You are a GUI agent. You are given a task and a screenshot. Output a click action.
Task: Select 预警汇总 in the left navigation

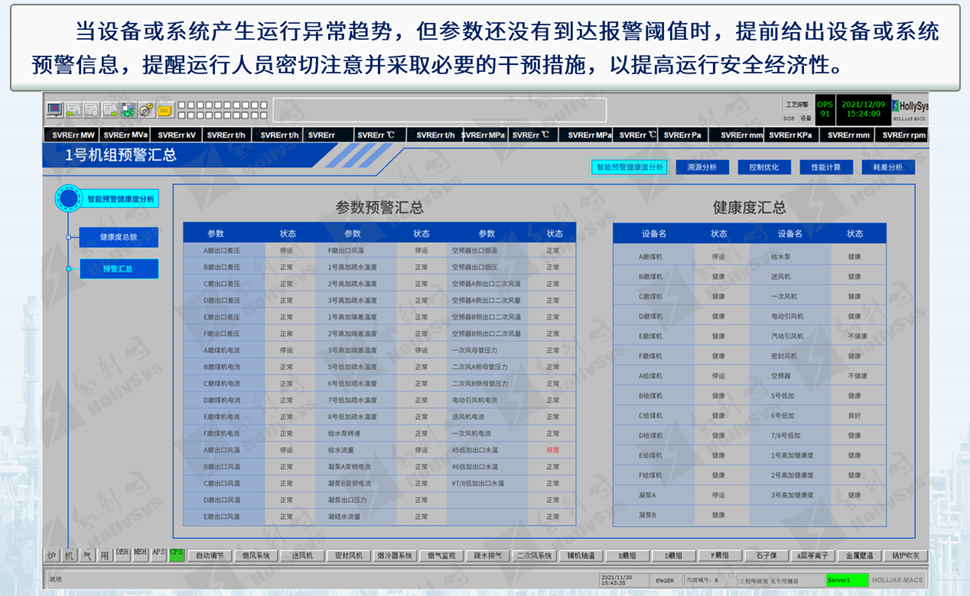118,268
